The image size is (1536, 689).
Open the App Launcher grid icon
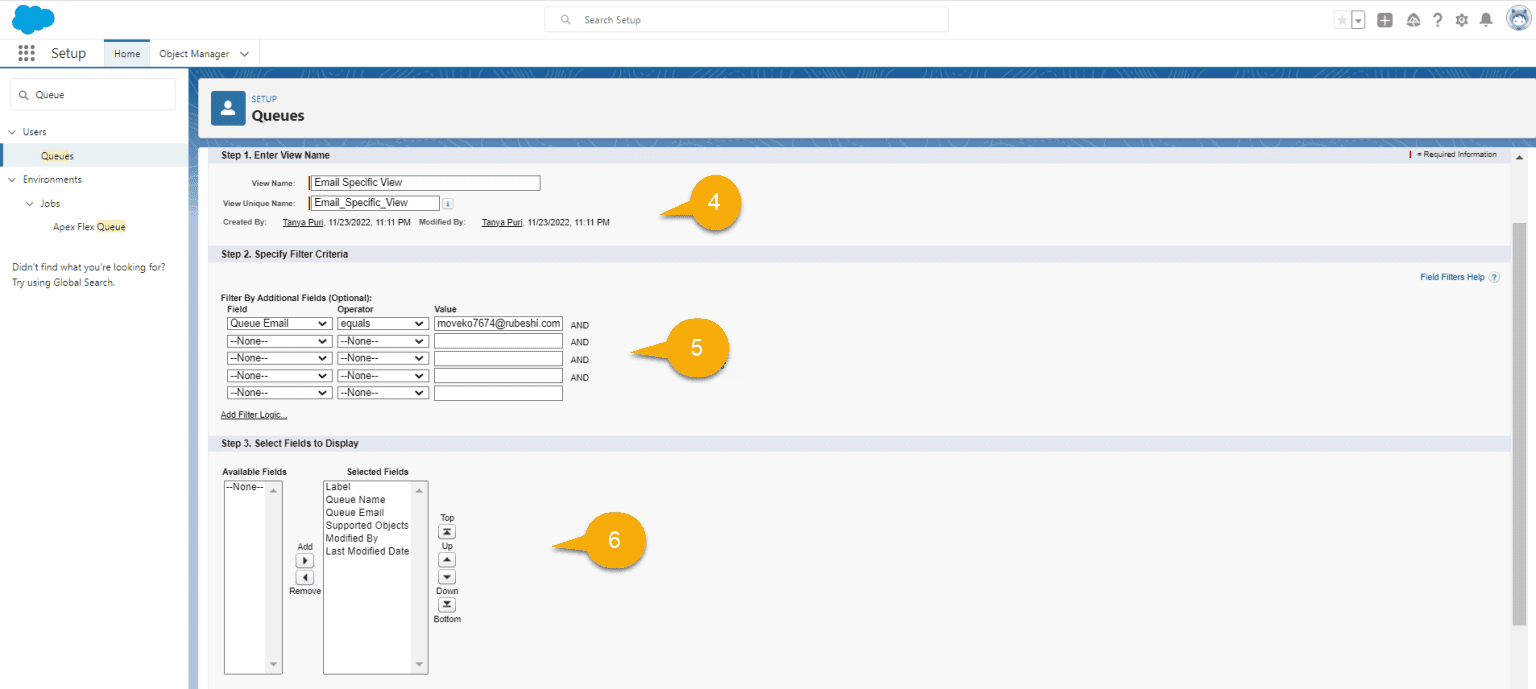(26, 53)
